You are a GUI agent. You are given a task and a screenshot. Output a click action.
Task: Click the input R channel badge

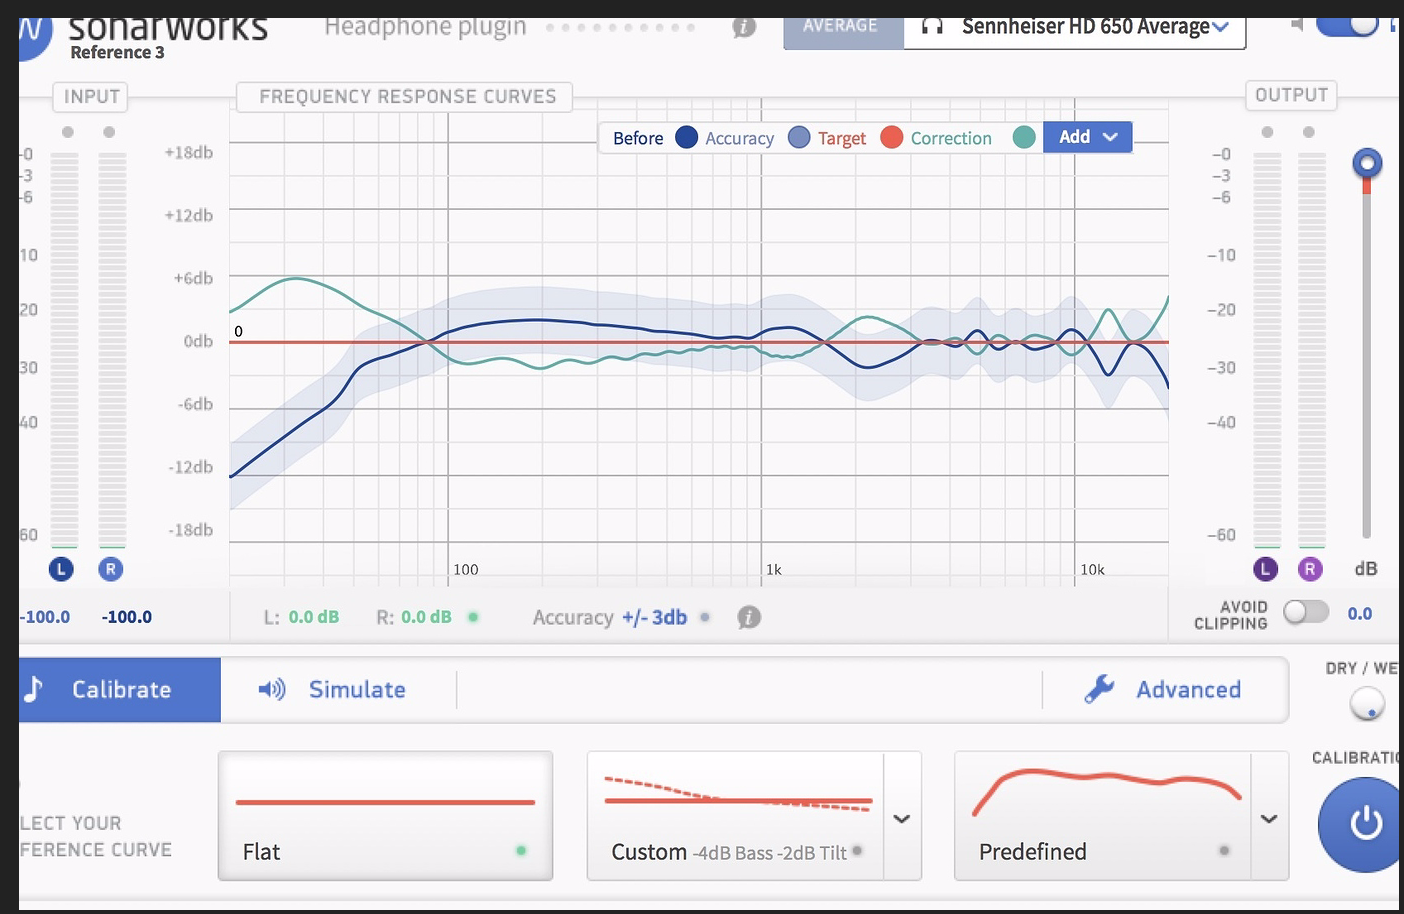[110, 569]
